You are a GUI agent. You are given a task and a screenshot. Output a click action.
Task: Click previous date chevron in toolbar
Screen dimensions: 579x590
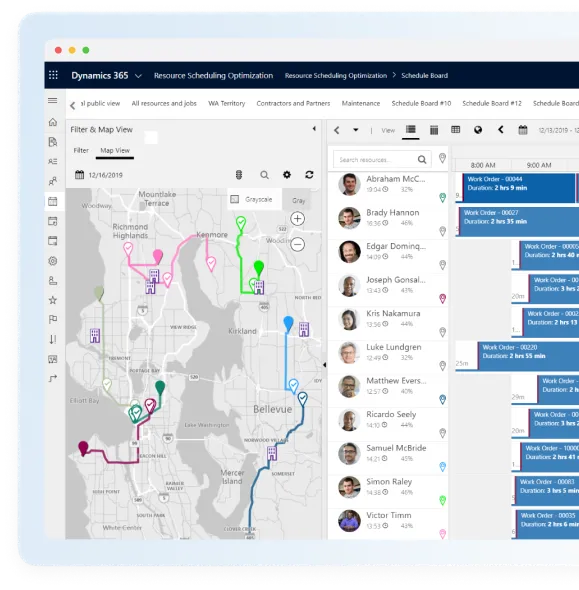(501, 130)
